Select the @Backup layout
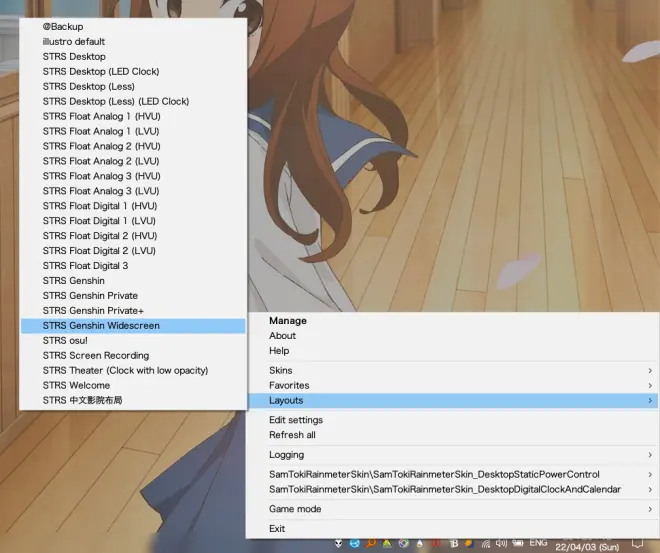The height and width of the screenshot is (553, 660). pyautogui.click(x=133, y=27)
